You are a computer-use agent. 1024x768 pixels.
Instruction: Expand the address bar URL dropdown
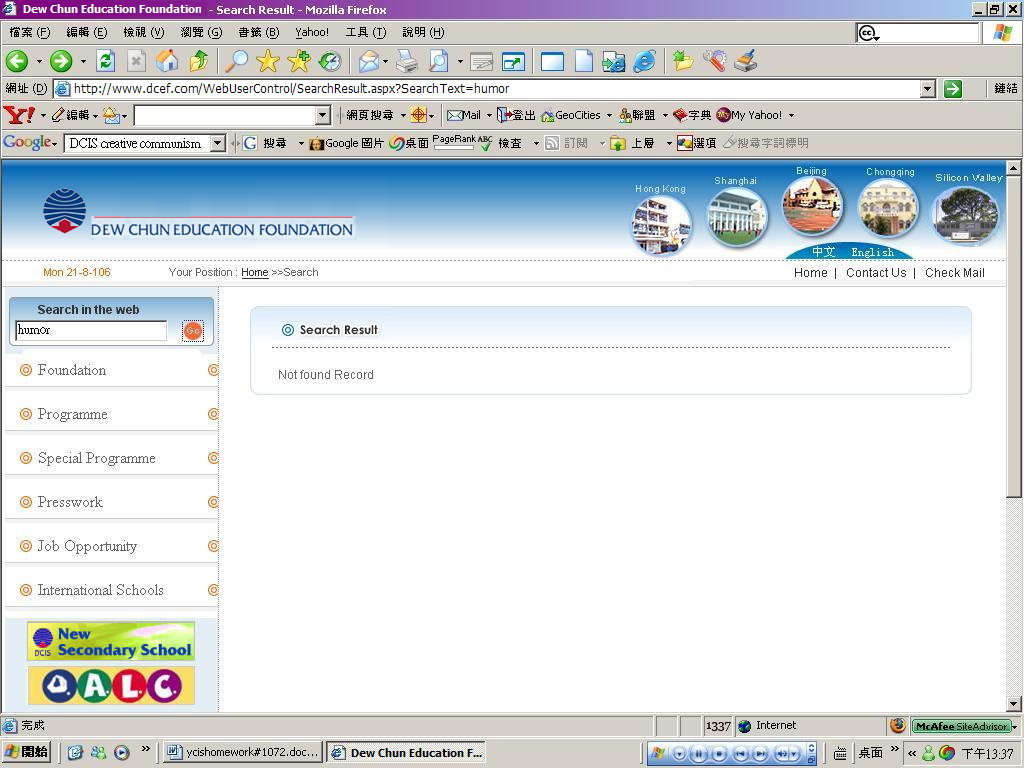click(x=927, y=89)
